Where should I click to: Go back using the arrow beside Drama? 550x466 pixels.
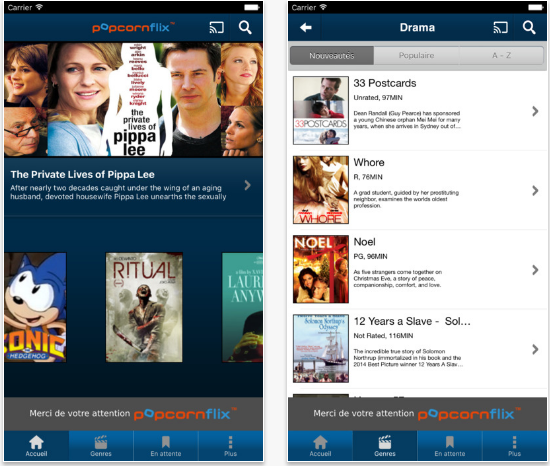click(x=306, y=27)
